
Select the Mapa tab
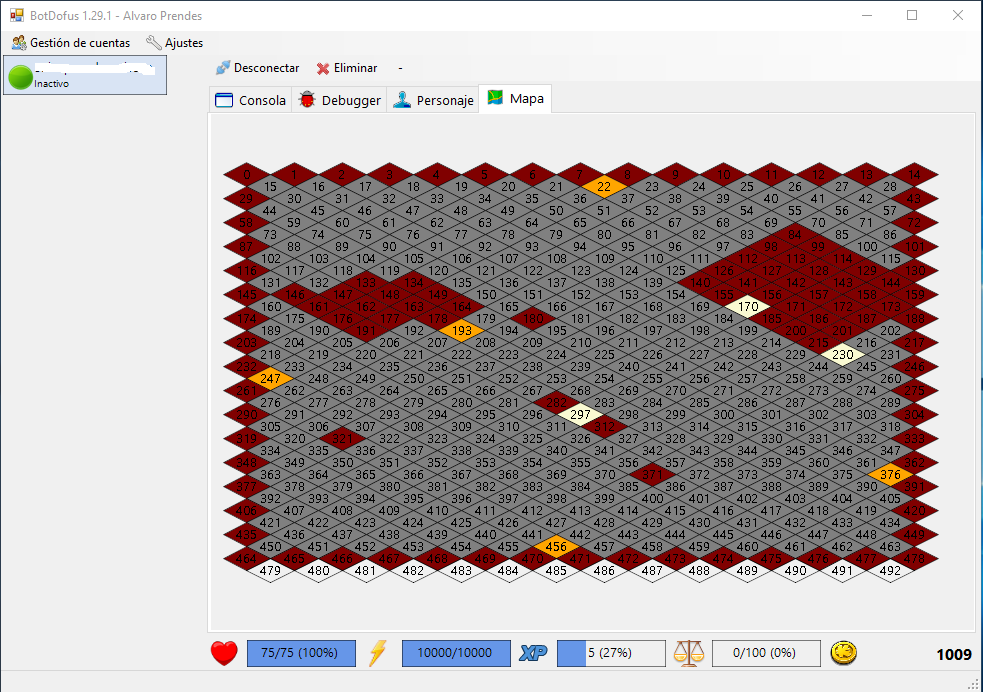[515, 98]
